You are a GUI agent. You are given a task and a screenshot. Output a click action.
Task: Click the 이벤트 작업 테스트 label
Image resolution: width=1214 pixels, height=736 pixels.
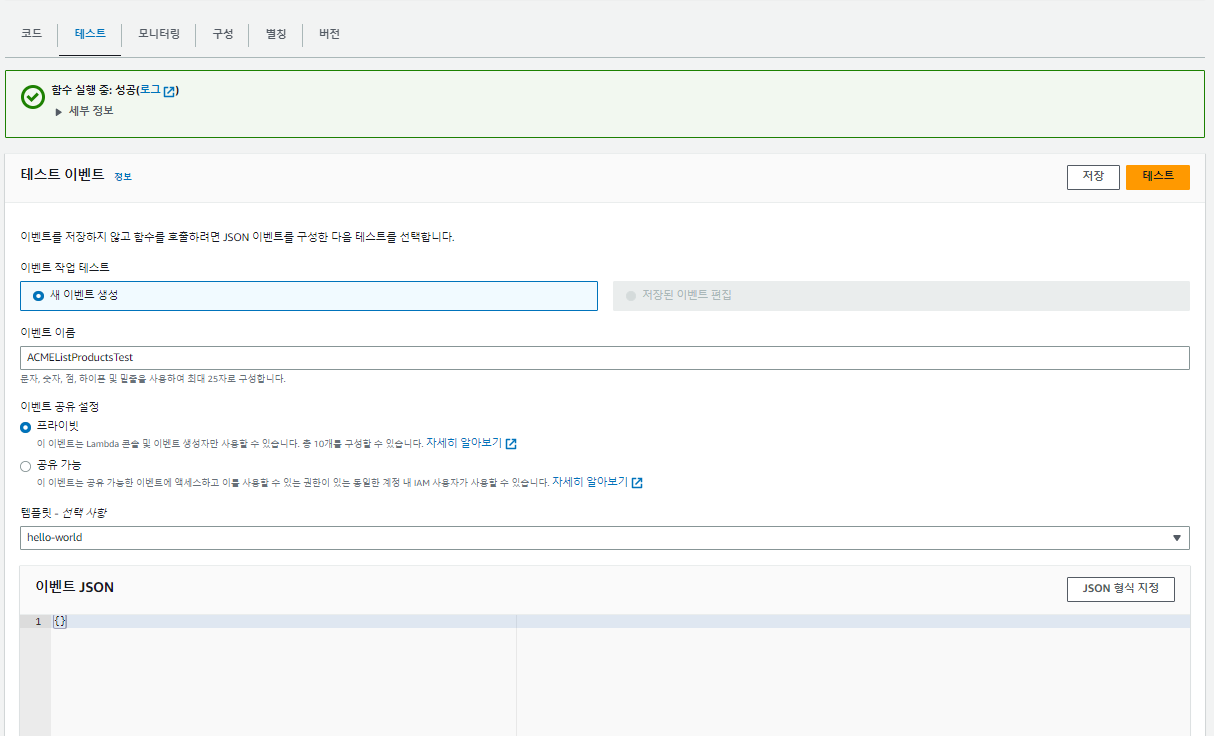(x=65, y=268)
